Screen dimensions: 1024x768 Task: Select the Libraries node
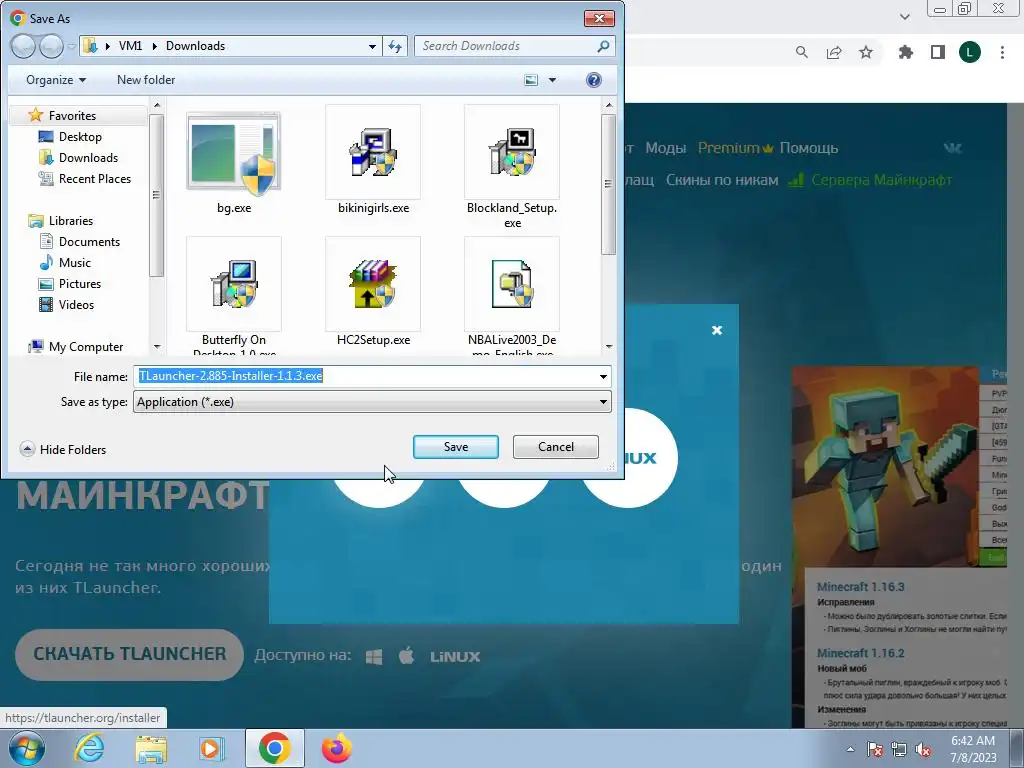click(x=61, y=221)
